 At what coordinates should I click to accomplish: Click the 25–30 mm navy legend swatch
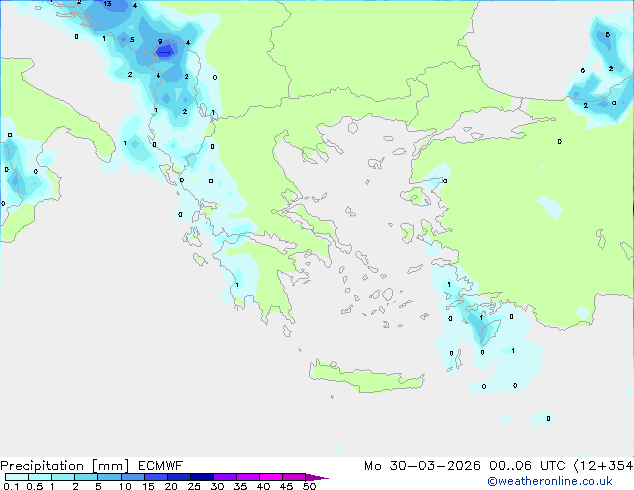point(202,477)
